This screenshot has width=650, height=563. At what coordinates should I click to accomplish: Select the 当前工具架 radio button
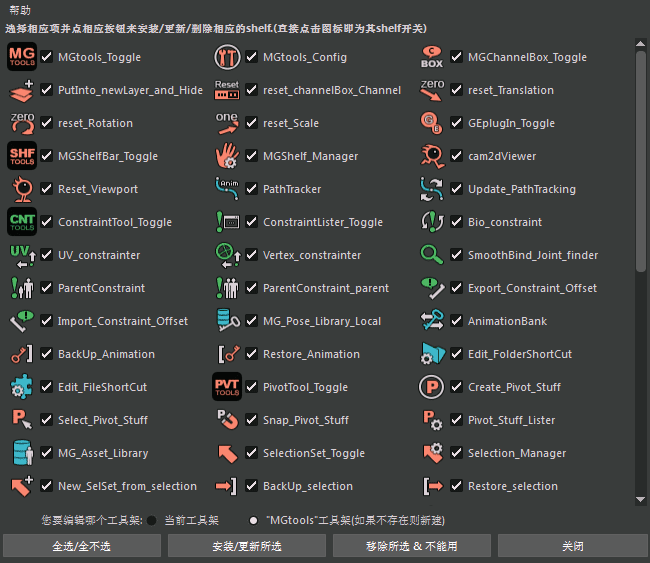point(152,520)
